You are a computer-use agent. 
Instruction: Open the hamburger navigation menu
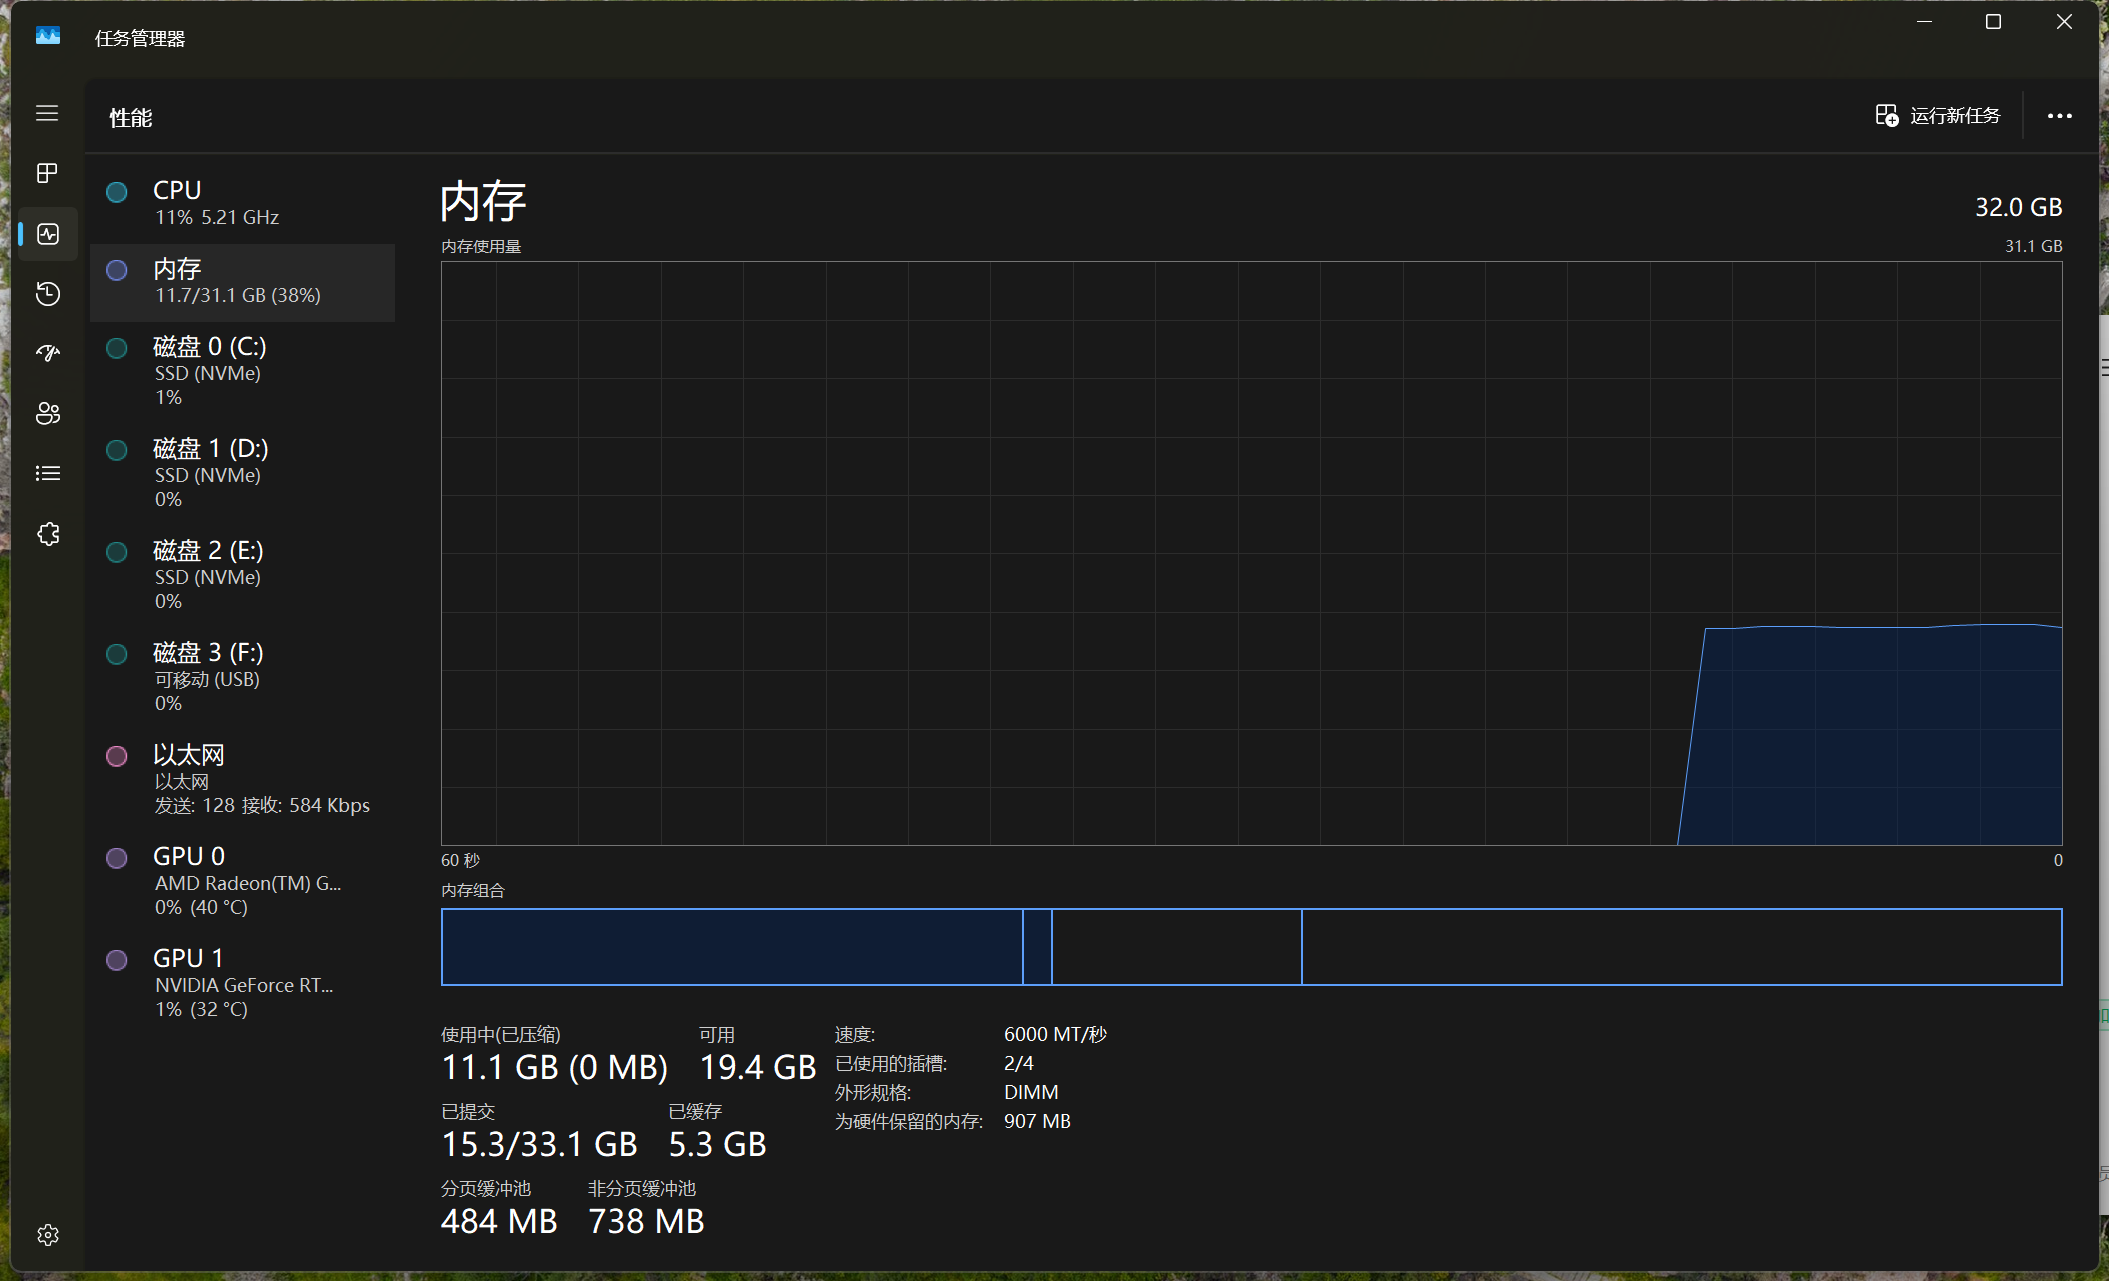coord(47,113)
